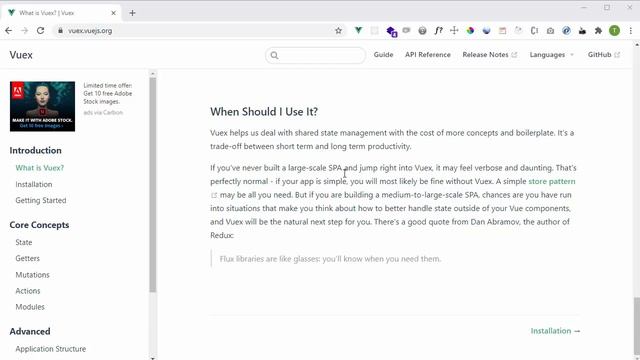Click the Limited time offer ad text
Screen dimensions: 640x360
point(108,93)
